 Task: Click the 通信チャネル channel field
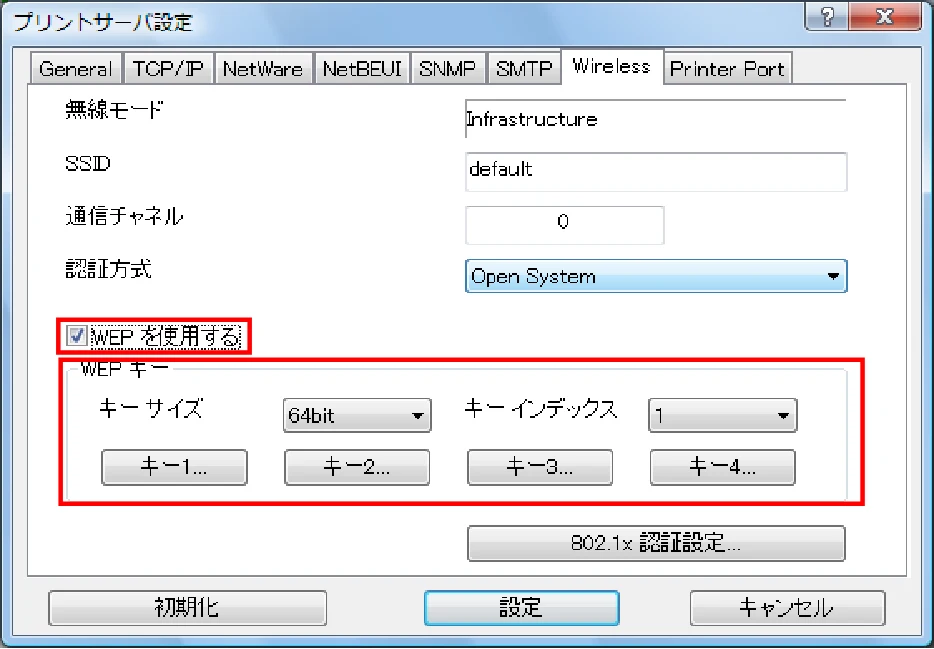[564, 224]
